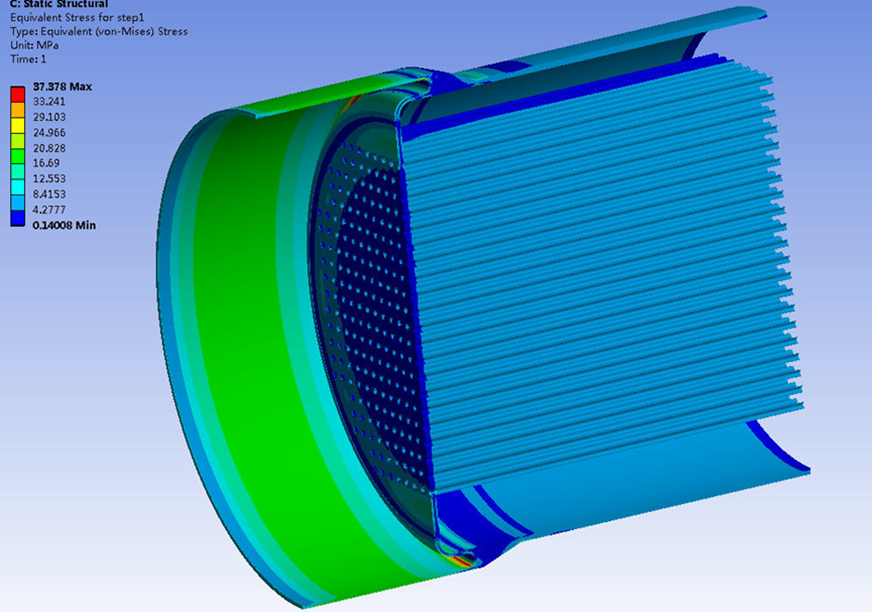Pick the bright yellow legend band
Viewport: 872px width, 612px height.
pyautogui.click(x=18, y=125)
